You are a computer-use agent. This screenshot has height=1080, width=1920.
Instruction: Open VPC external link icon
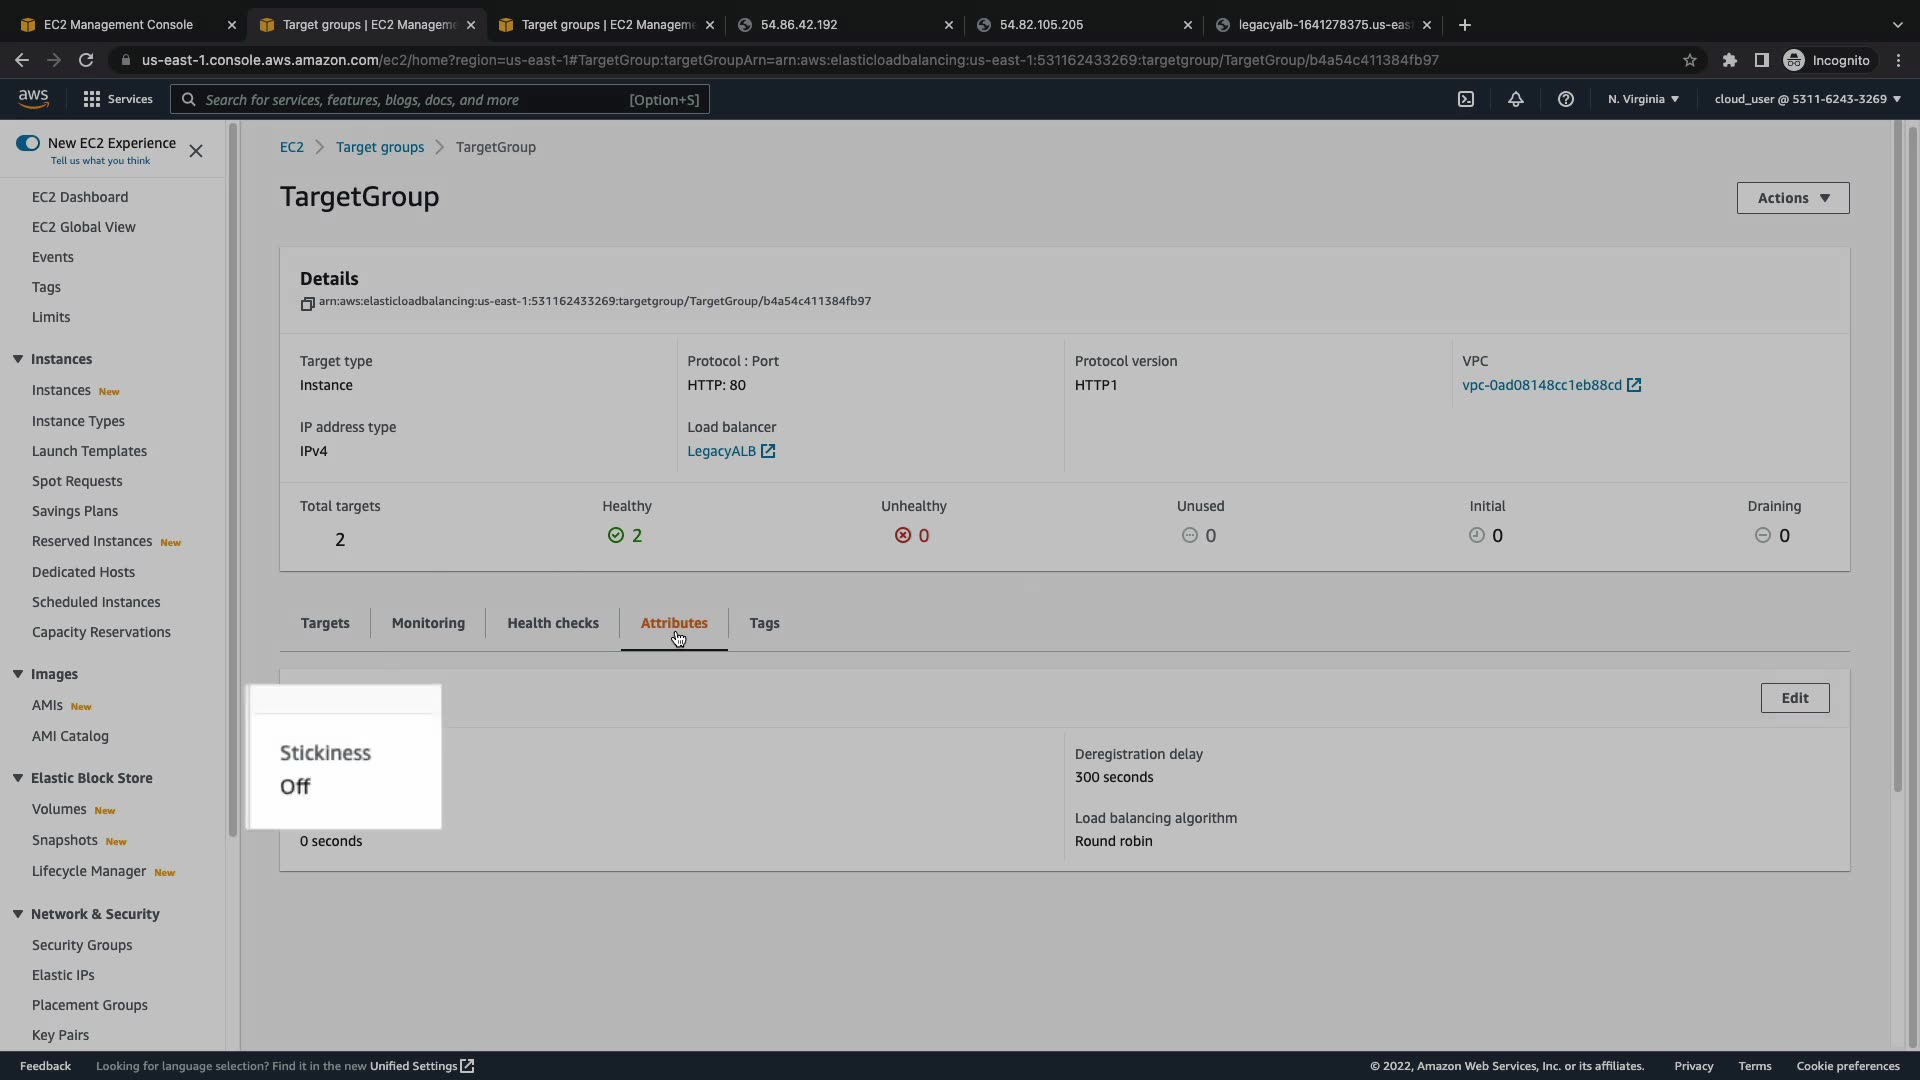[1634, 385]
